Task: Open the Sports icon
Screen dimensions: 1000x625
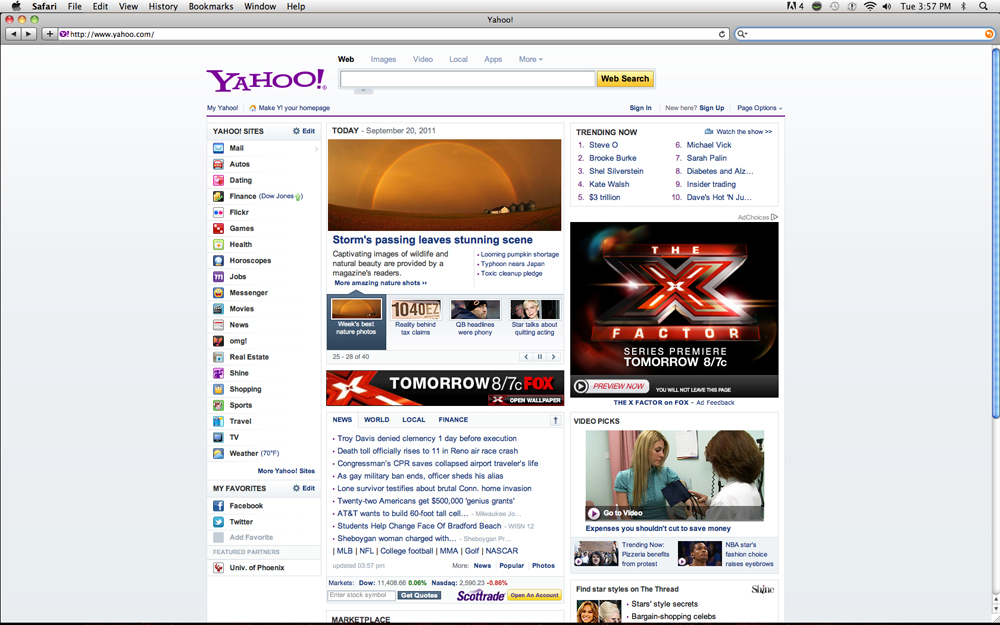Action: click(218, 405)
